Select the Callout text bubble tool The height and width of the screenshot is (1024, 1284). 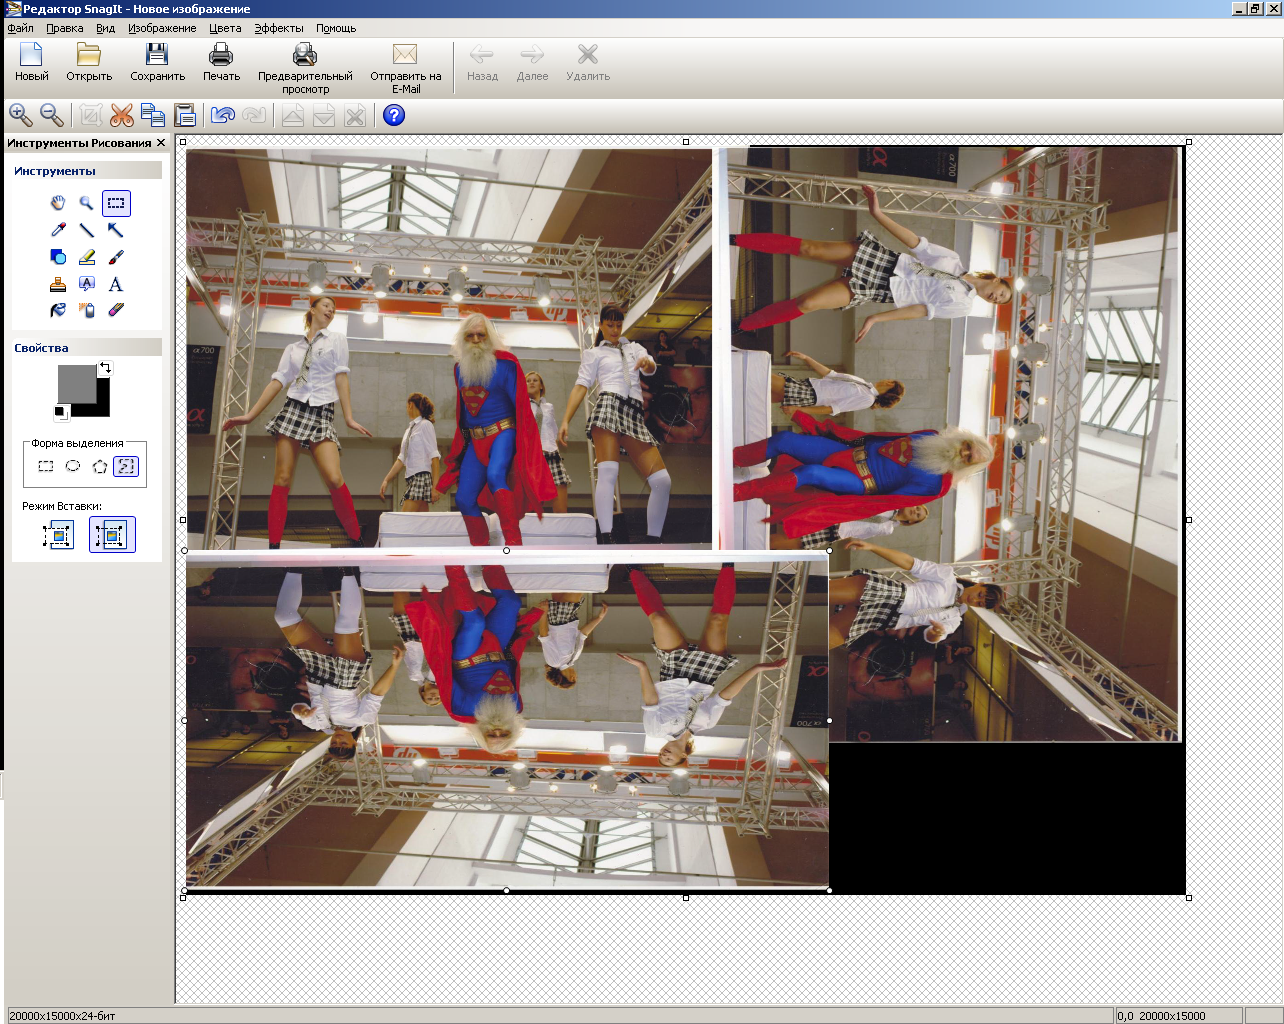(x=87, y=284)
